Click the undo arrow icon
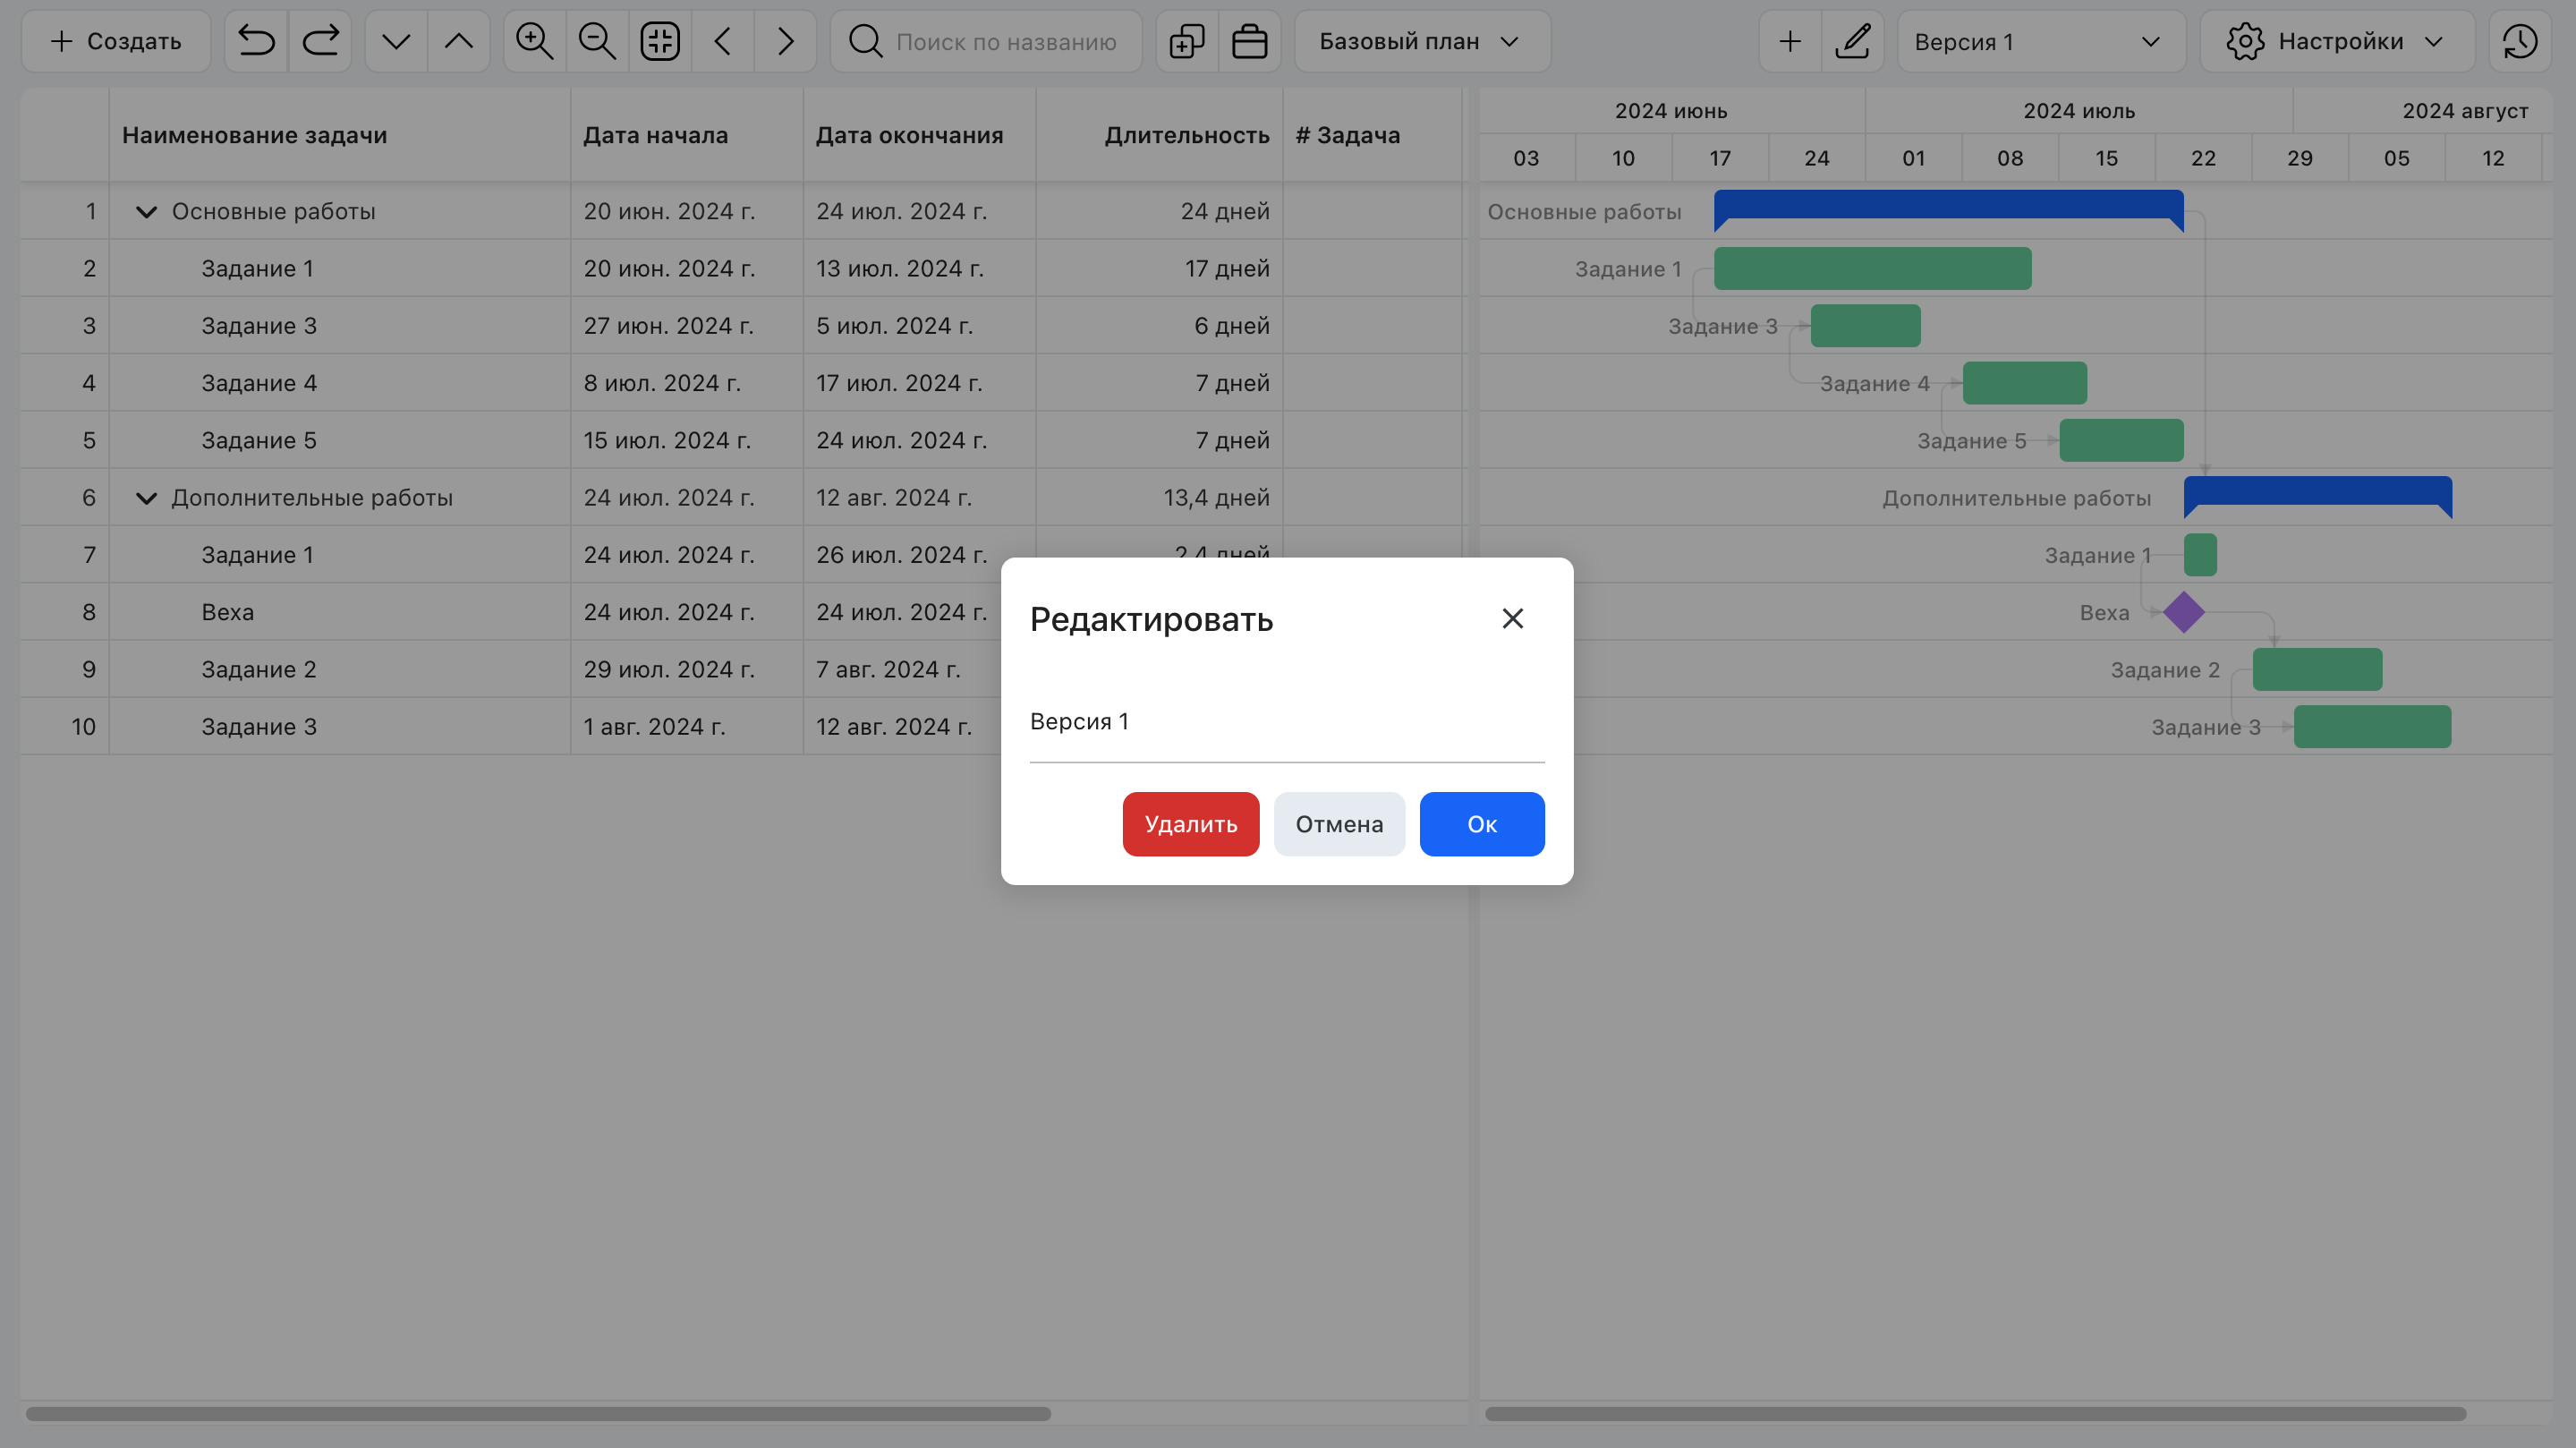This screenshot has width=2576, height=1448. point(257,41)
